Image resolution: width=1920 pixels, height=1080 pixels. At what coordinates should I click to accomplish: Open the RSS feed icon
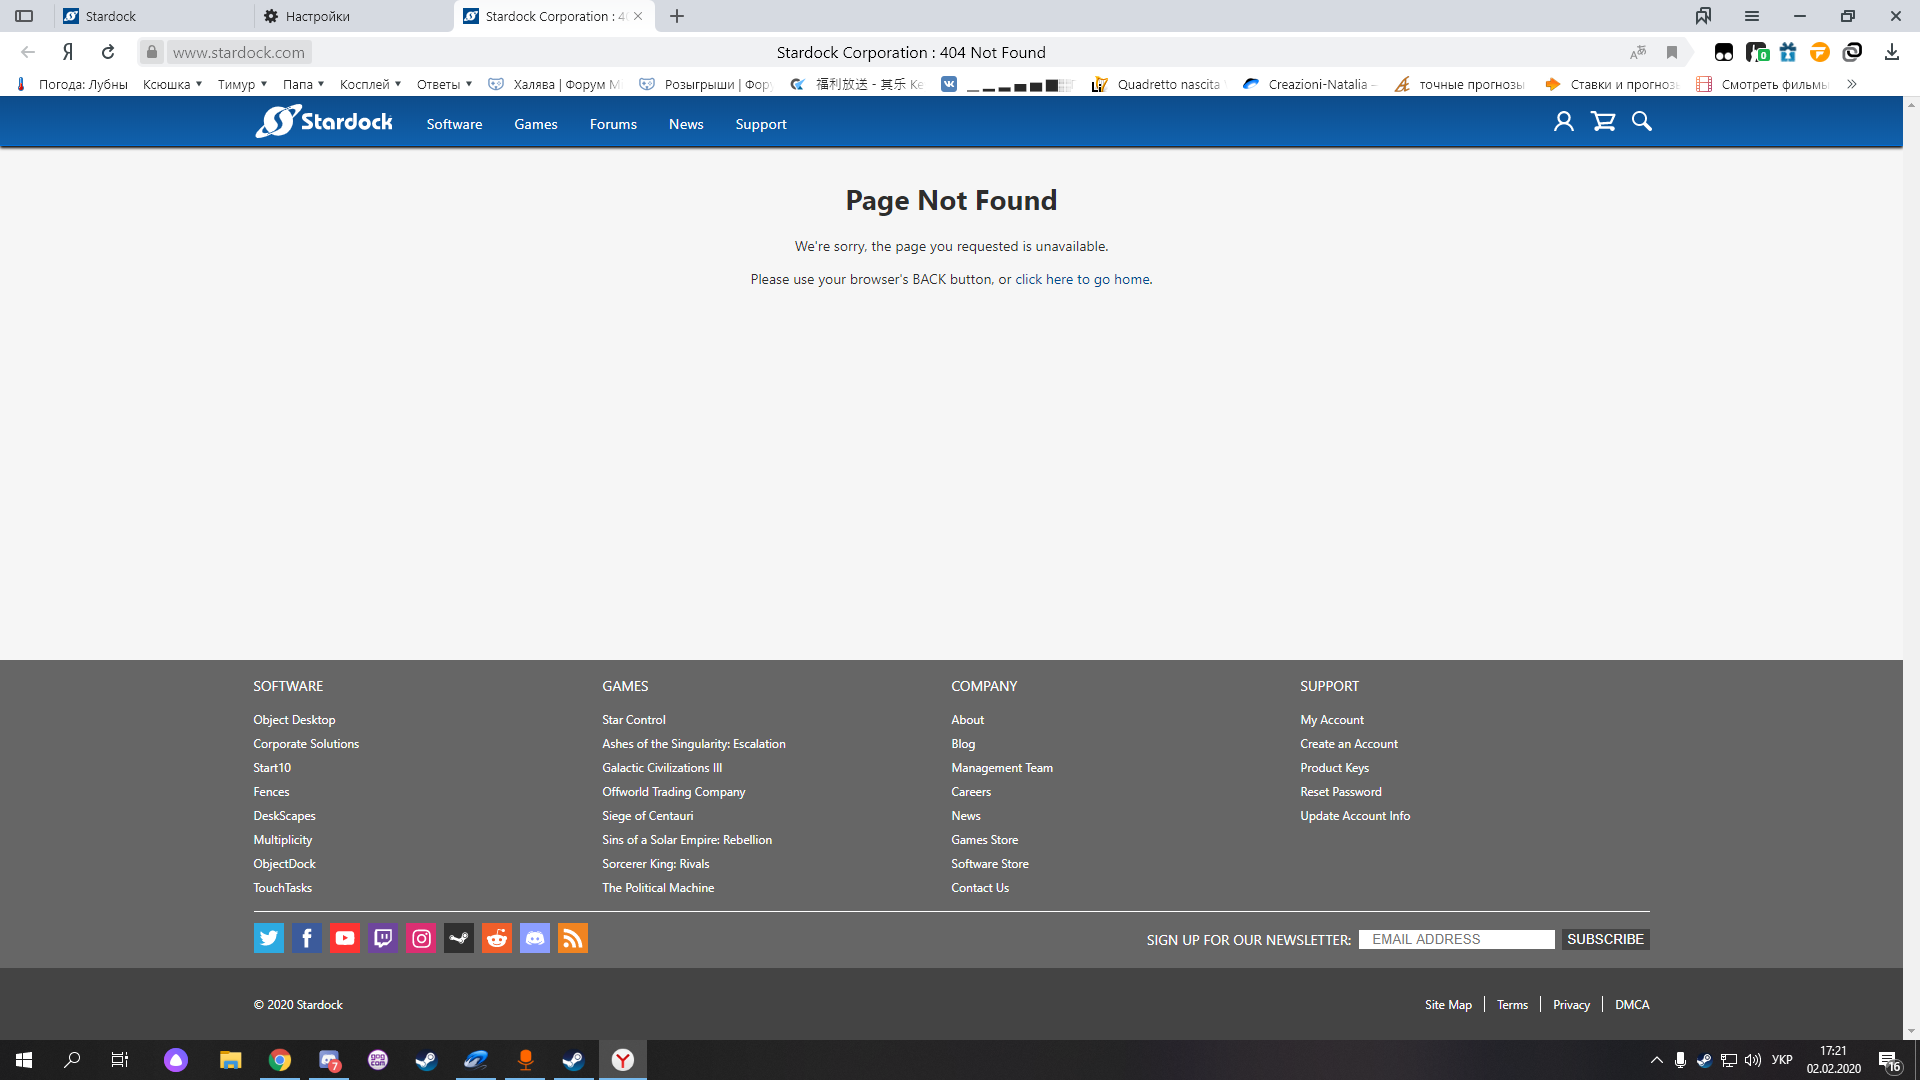(573, 938)
